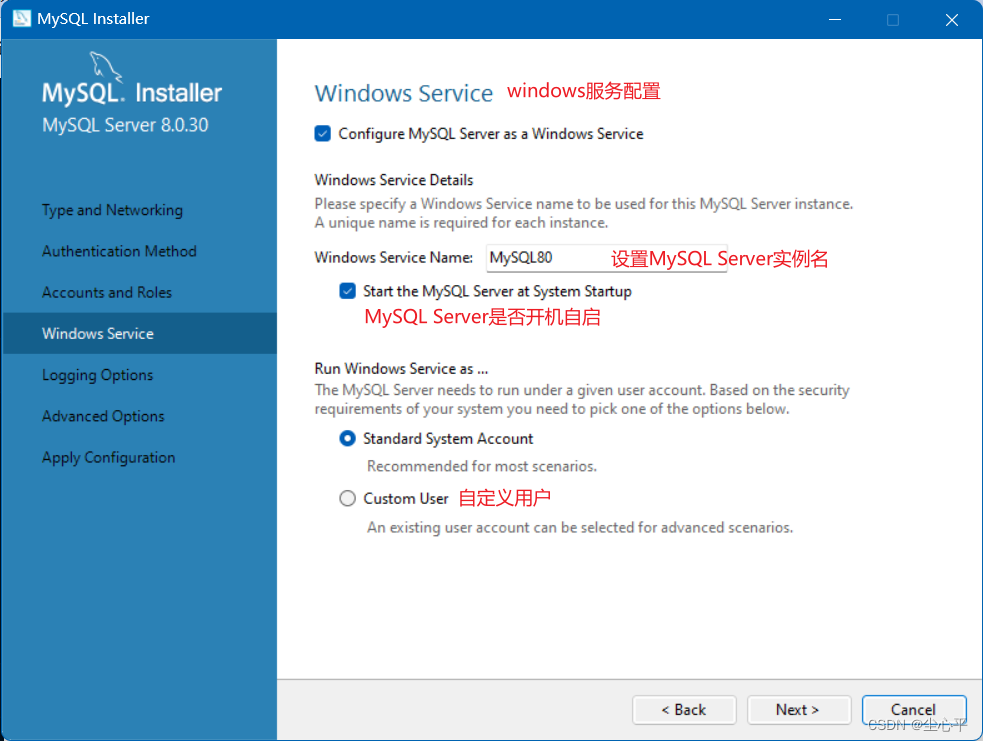Select Standard System Account radio button
983x741 pixels.
[347, 438]
